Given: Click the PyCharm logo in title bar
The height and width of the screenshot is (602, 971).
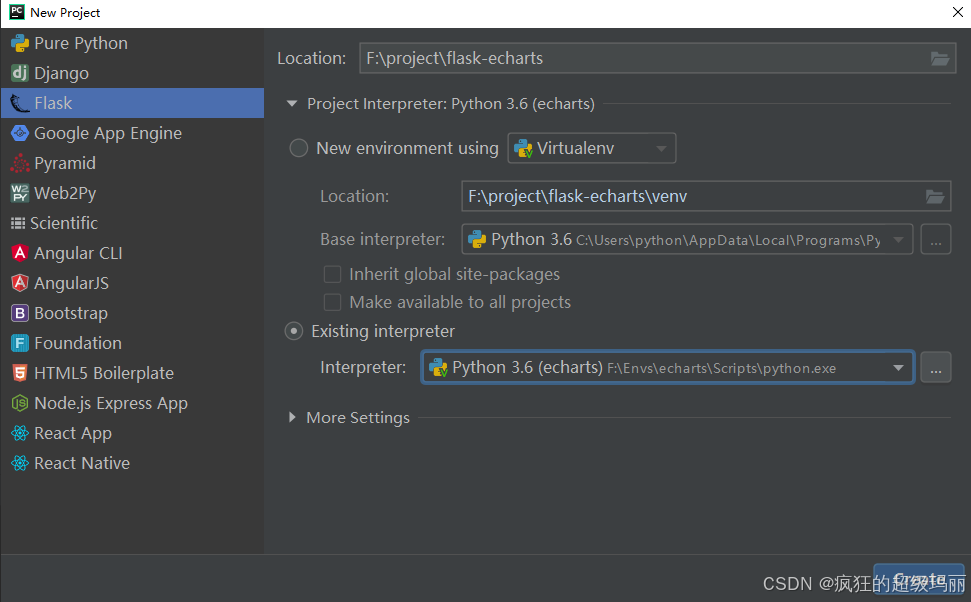Looking at the screenshot, I should pyautogui.click(x=17, y=12).
